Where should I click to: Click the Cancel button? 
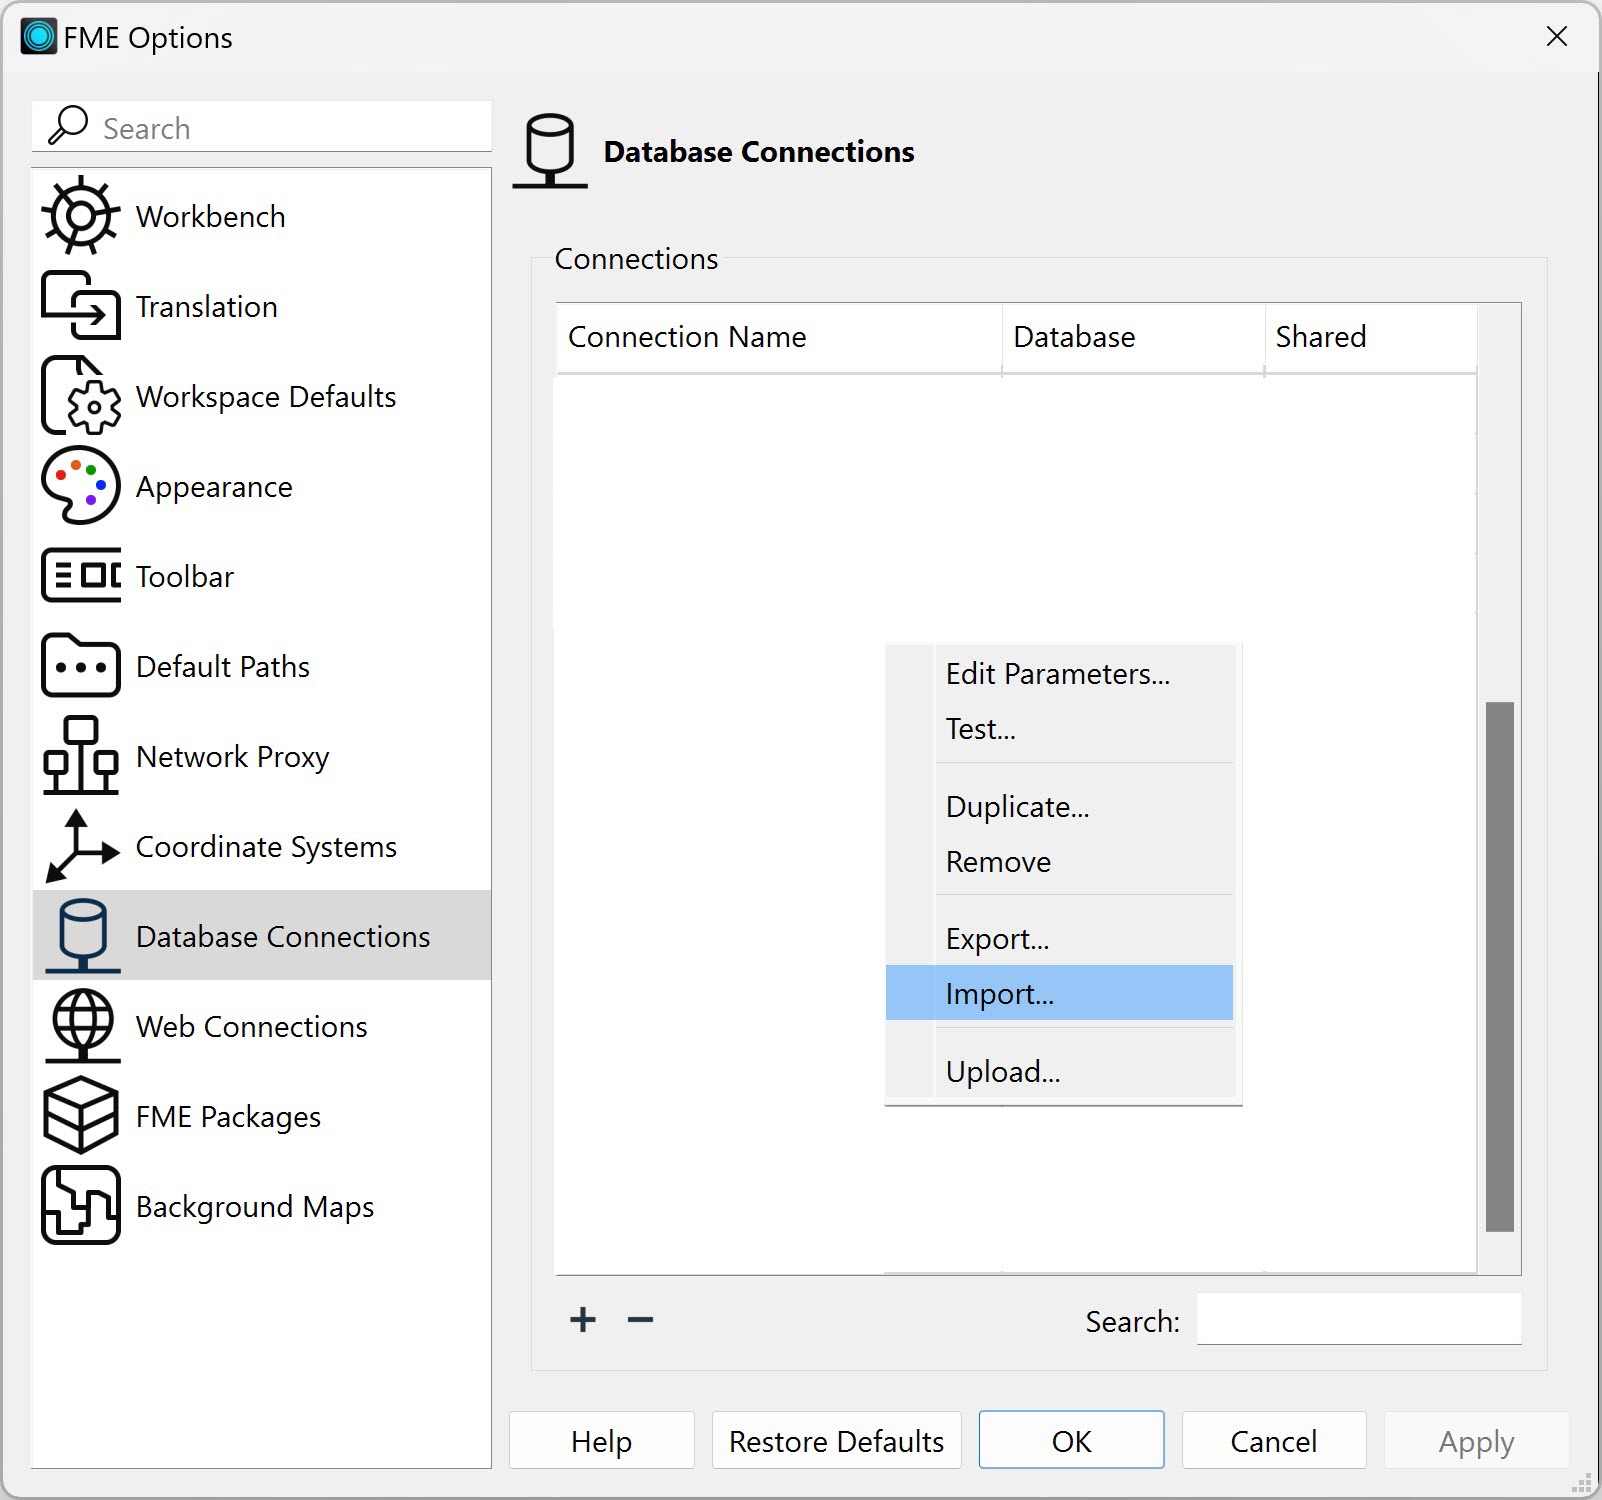tap(1273, 1440)
